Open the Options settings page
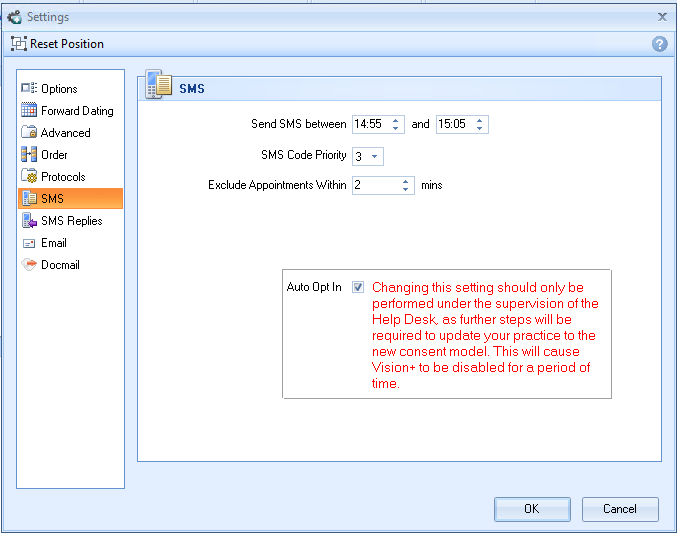677x533 pixels. 70,89
